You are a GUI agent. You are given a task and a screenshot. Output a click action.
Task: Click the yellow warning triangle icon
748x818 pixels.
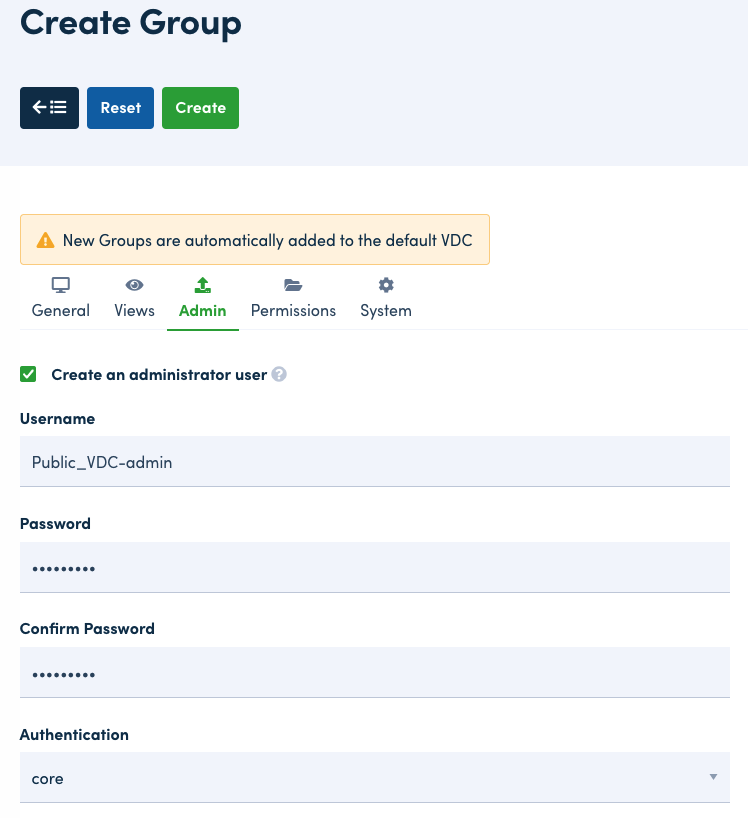45,240
